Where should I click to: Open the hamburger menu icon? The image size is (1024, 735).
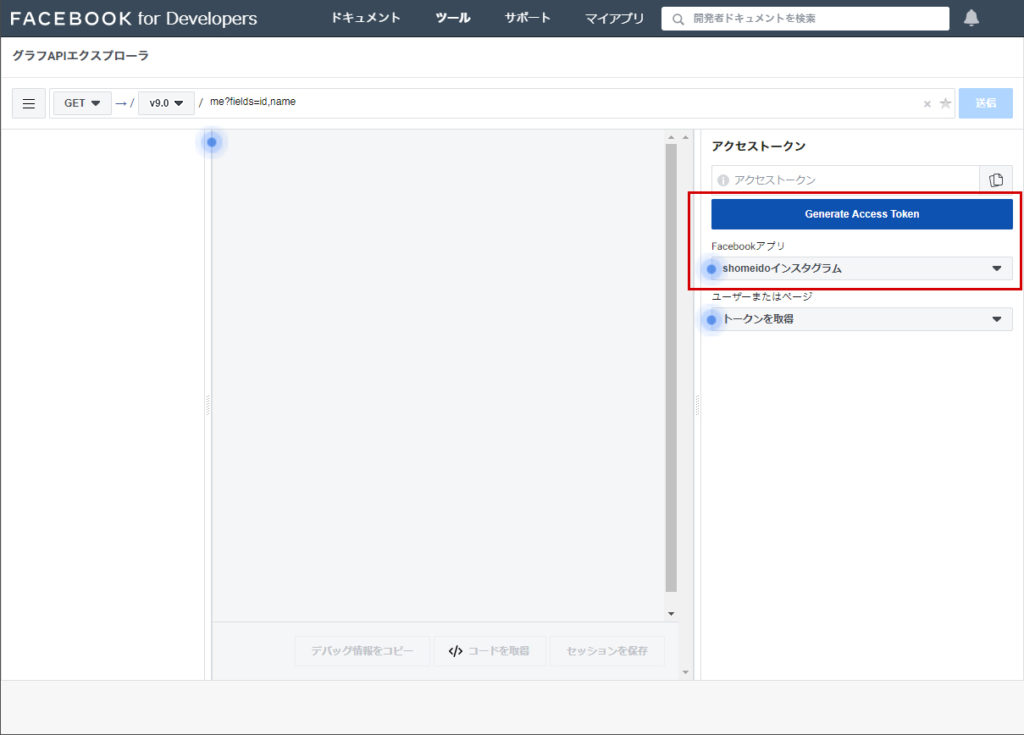[29, 104]
